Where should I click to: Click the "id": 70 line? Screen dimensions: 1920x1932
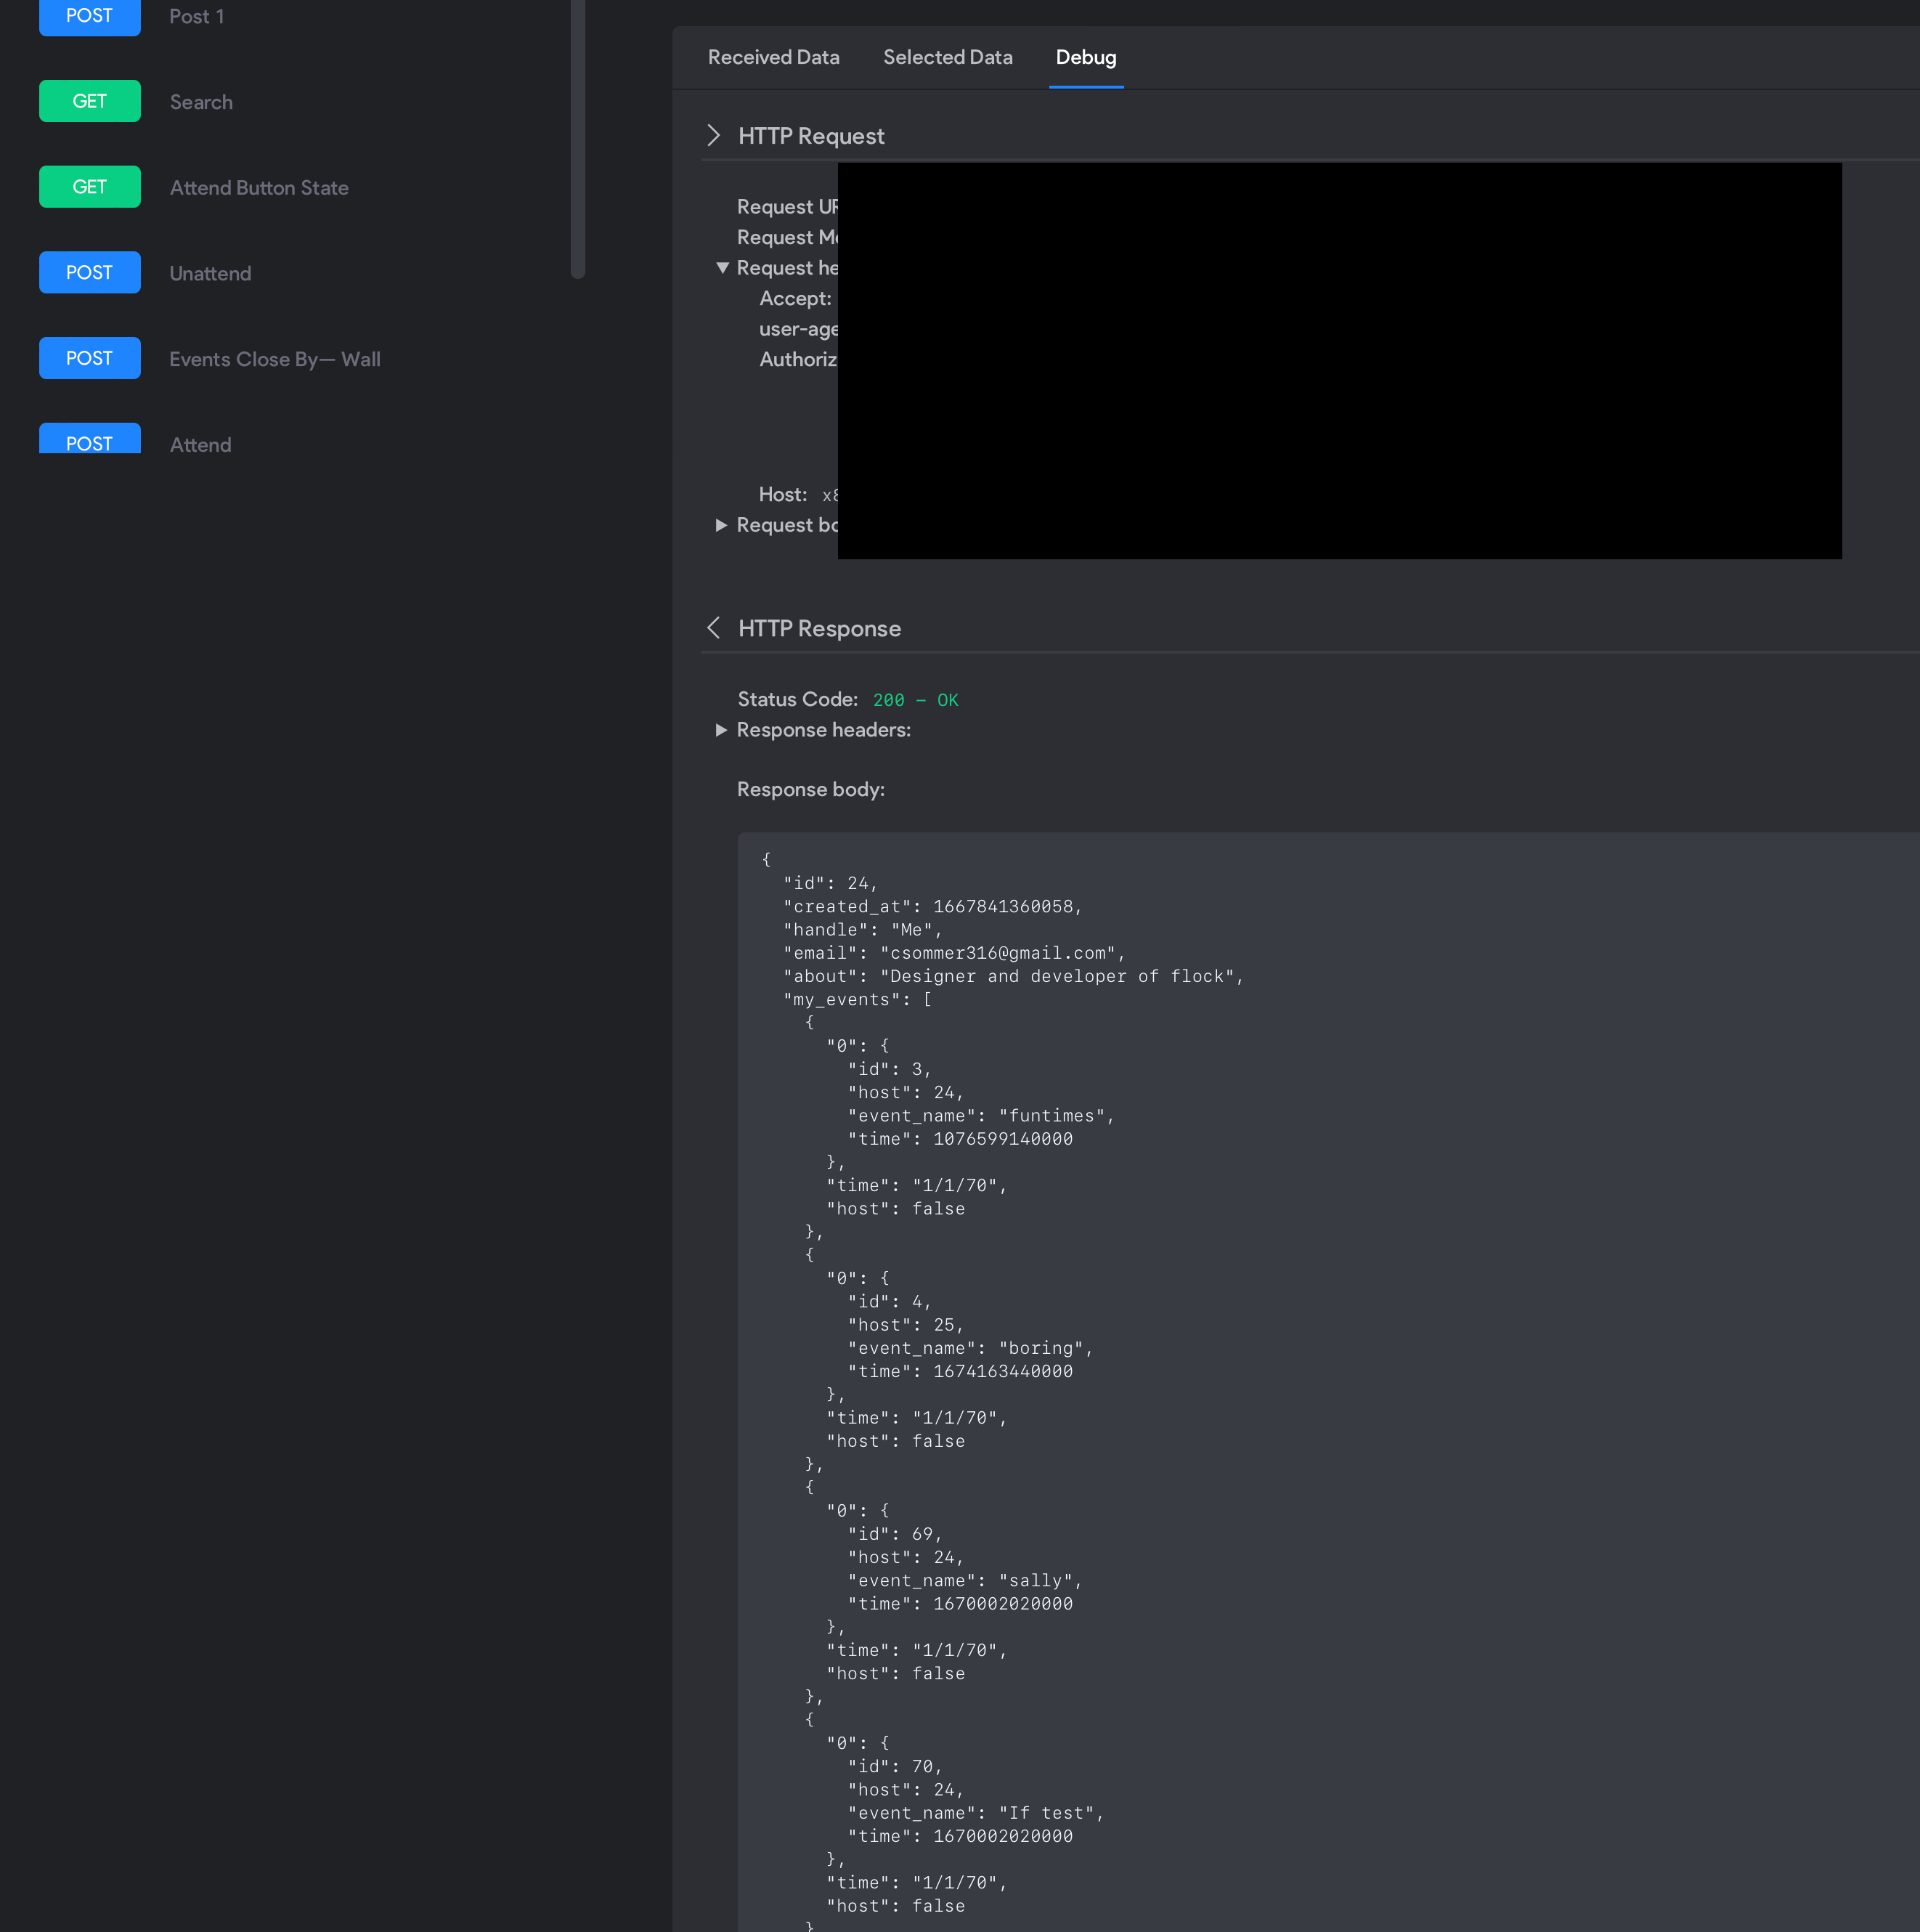pos(895,1767)
